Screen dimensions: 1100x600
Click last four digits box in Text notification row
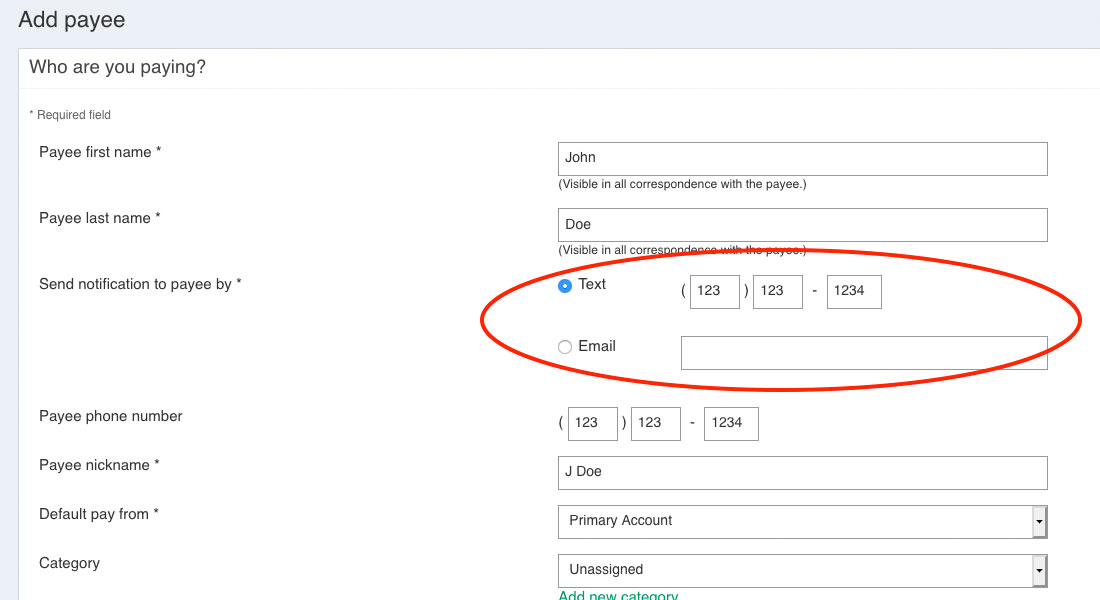854,291
